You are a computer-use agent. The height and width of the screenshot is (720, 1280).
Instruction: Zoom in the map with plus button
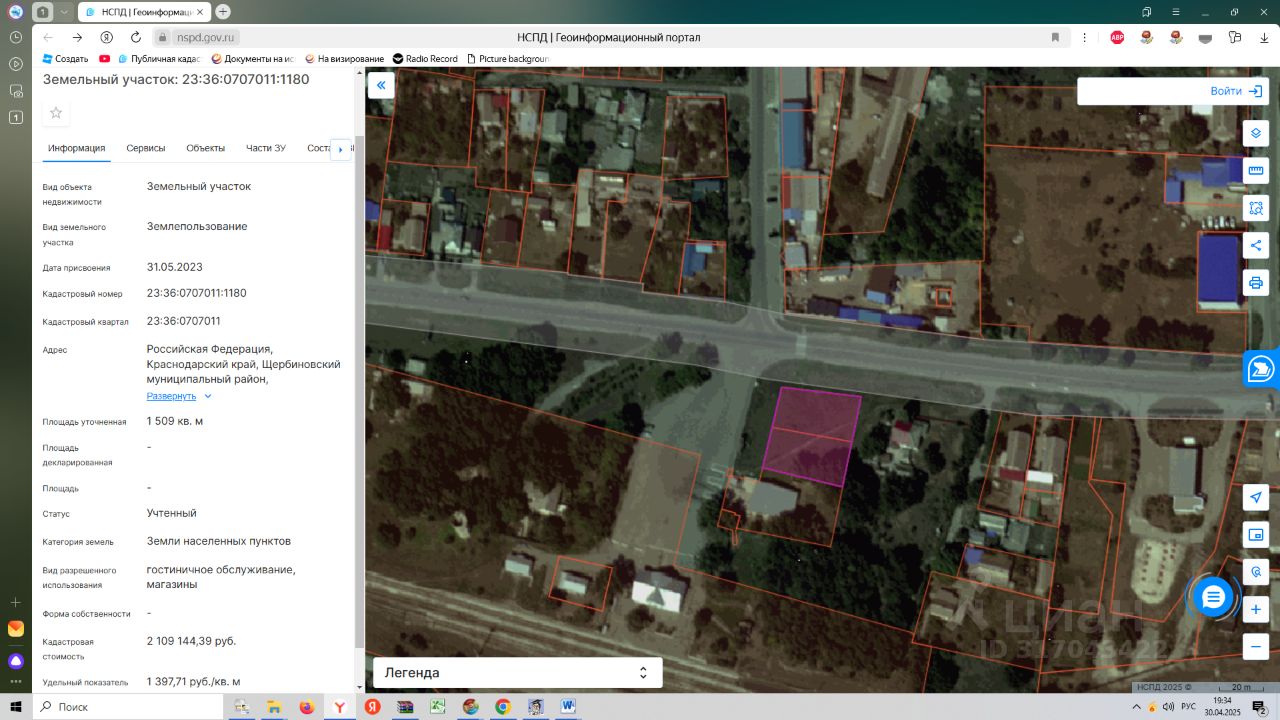tap(1256, 609)
